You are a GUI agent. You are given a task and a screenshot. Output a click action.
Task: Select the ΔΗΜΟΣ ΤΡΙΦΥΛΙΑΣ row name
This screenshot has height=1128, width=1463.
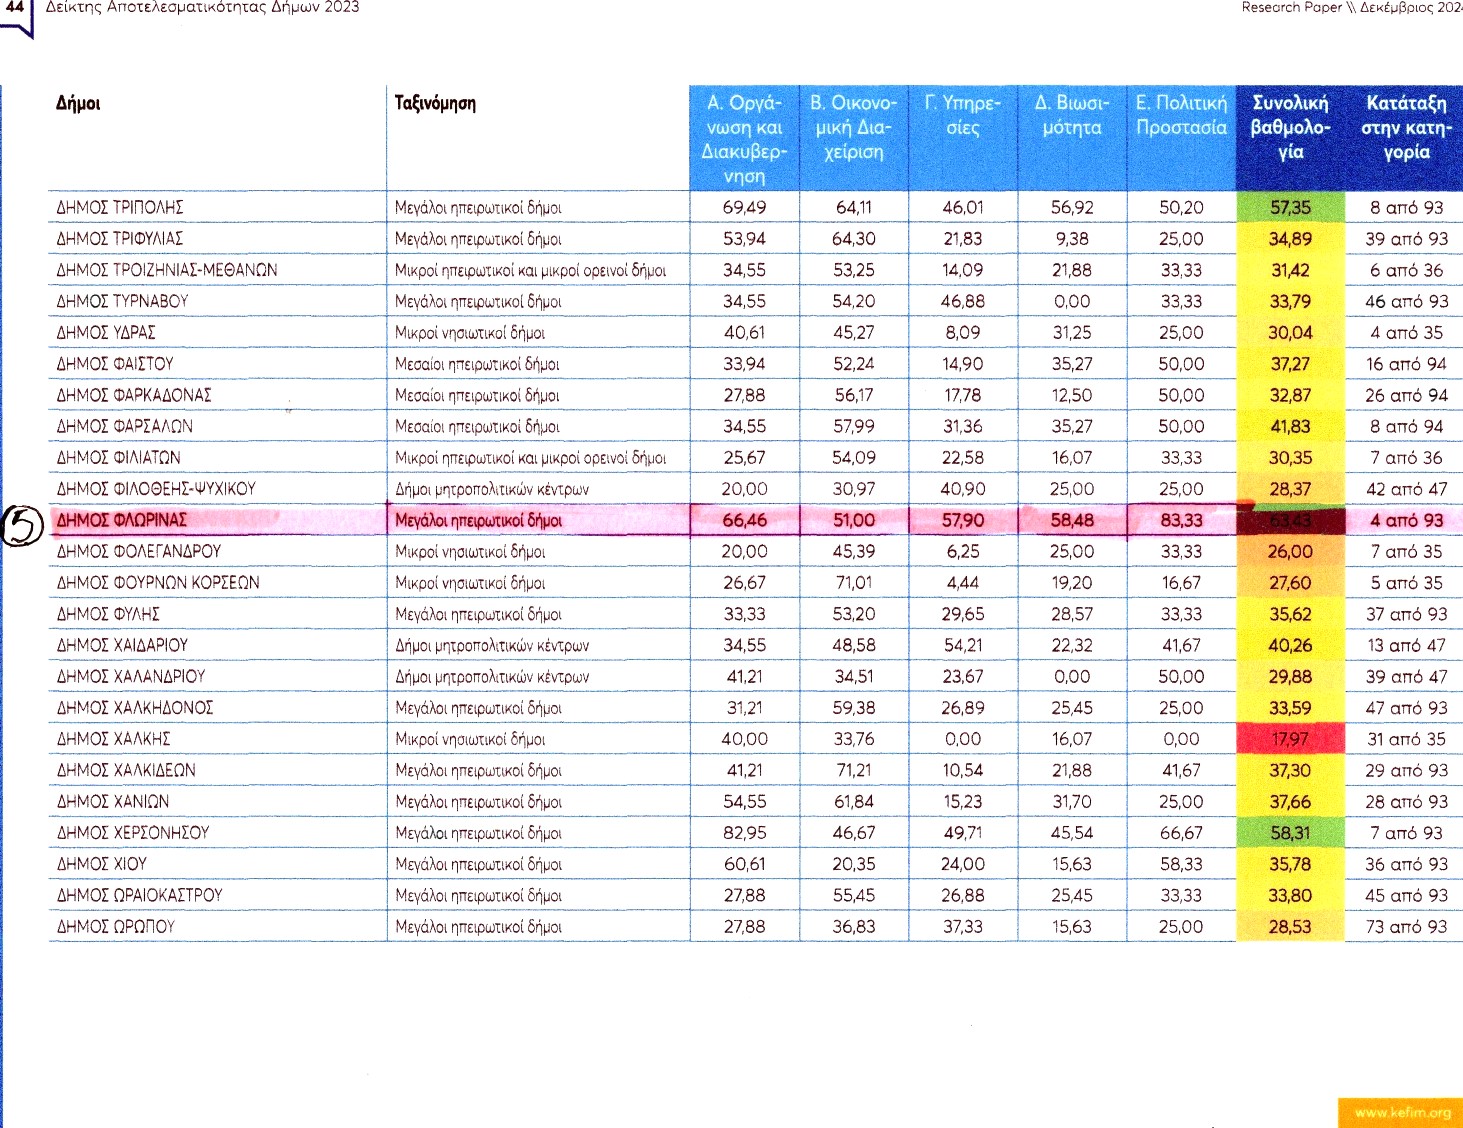[120, 239]
